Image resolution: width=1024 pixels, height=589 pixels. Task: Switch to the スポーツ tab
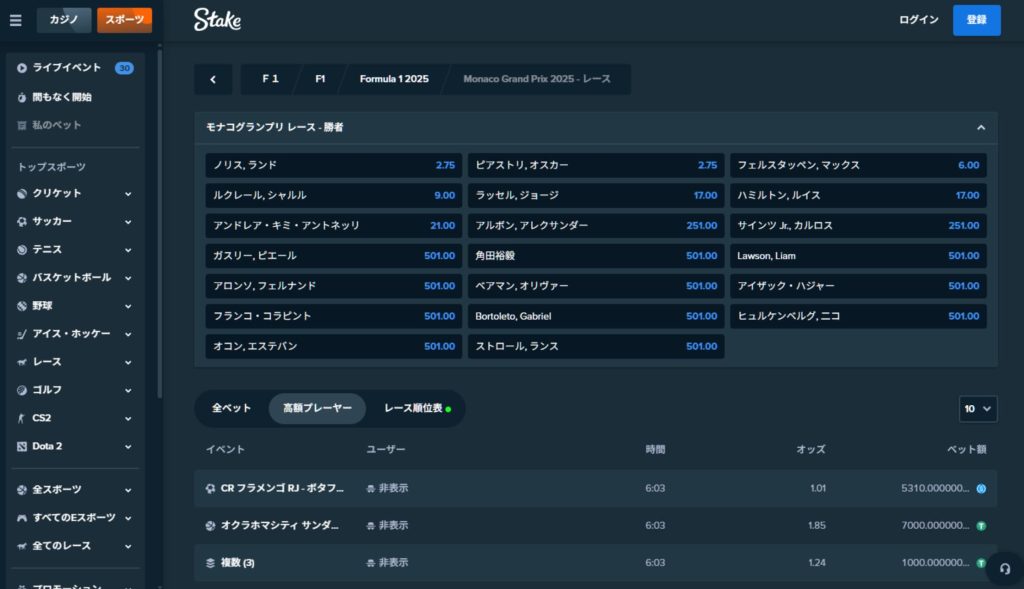124,20
